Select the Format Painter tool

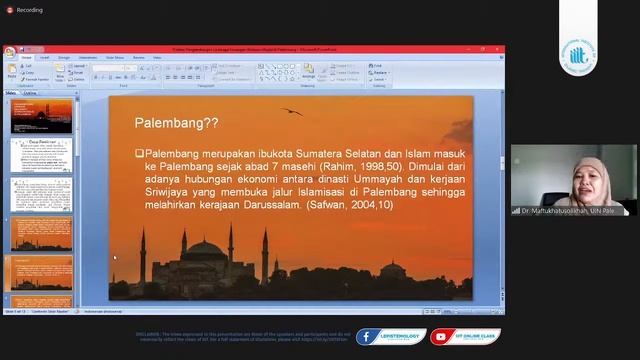35,79
